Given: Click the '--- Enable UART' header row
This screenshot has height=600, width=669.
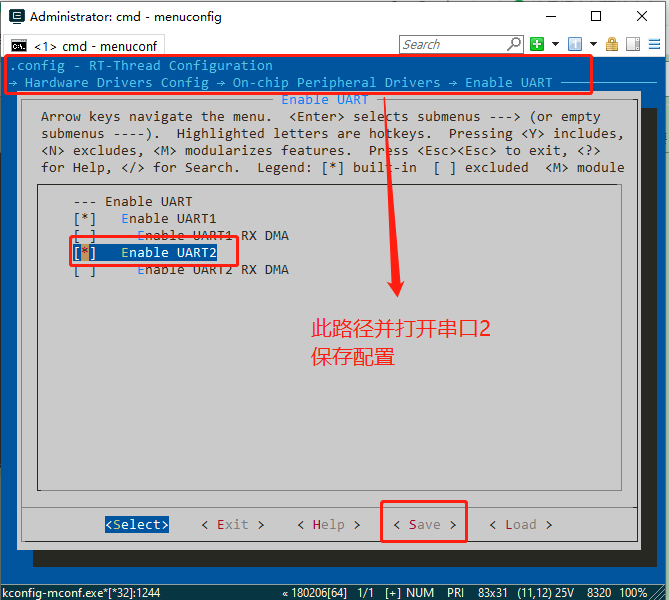Looking at the screenshot, I should click(133, 201).
